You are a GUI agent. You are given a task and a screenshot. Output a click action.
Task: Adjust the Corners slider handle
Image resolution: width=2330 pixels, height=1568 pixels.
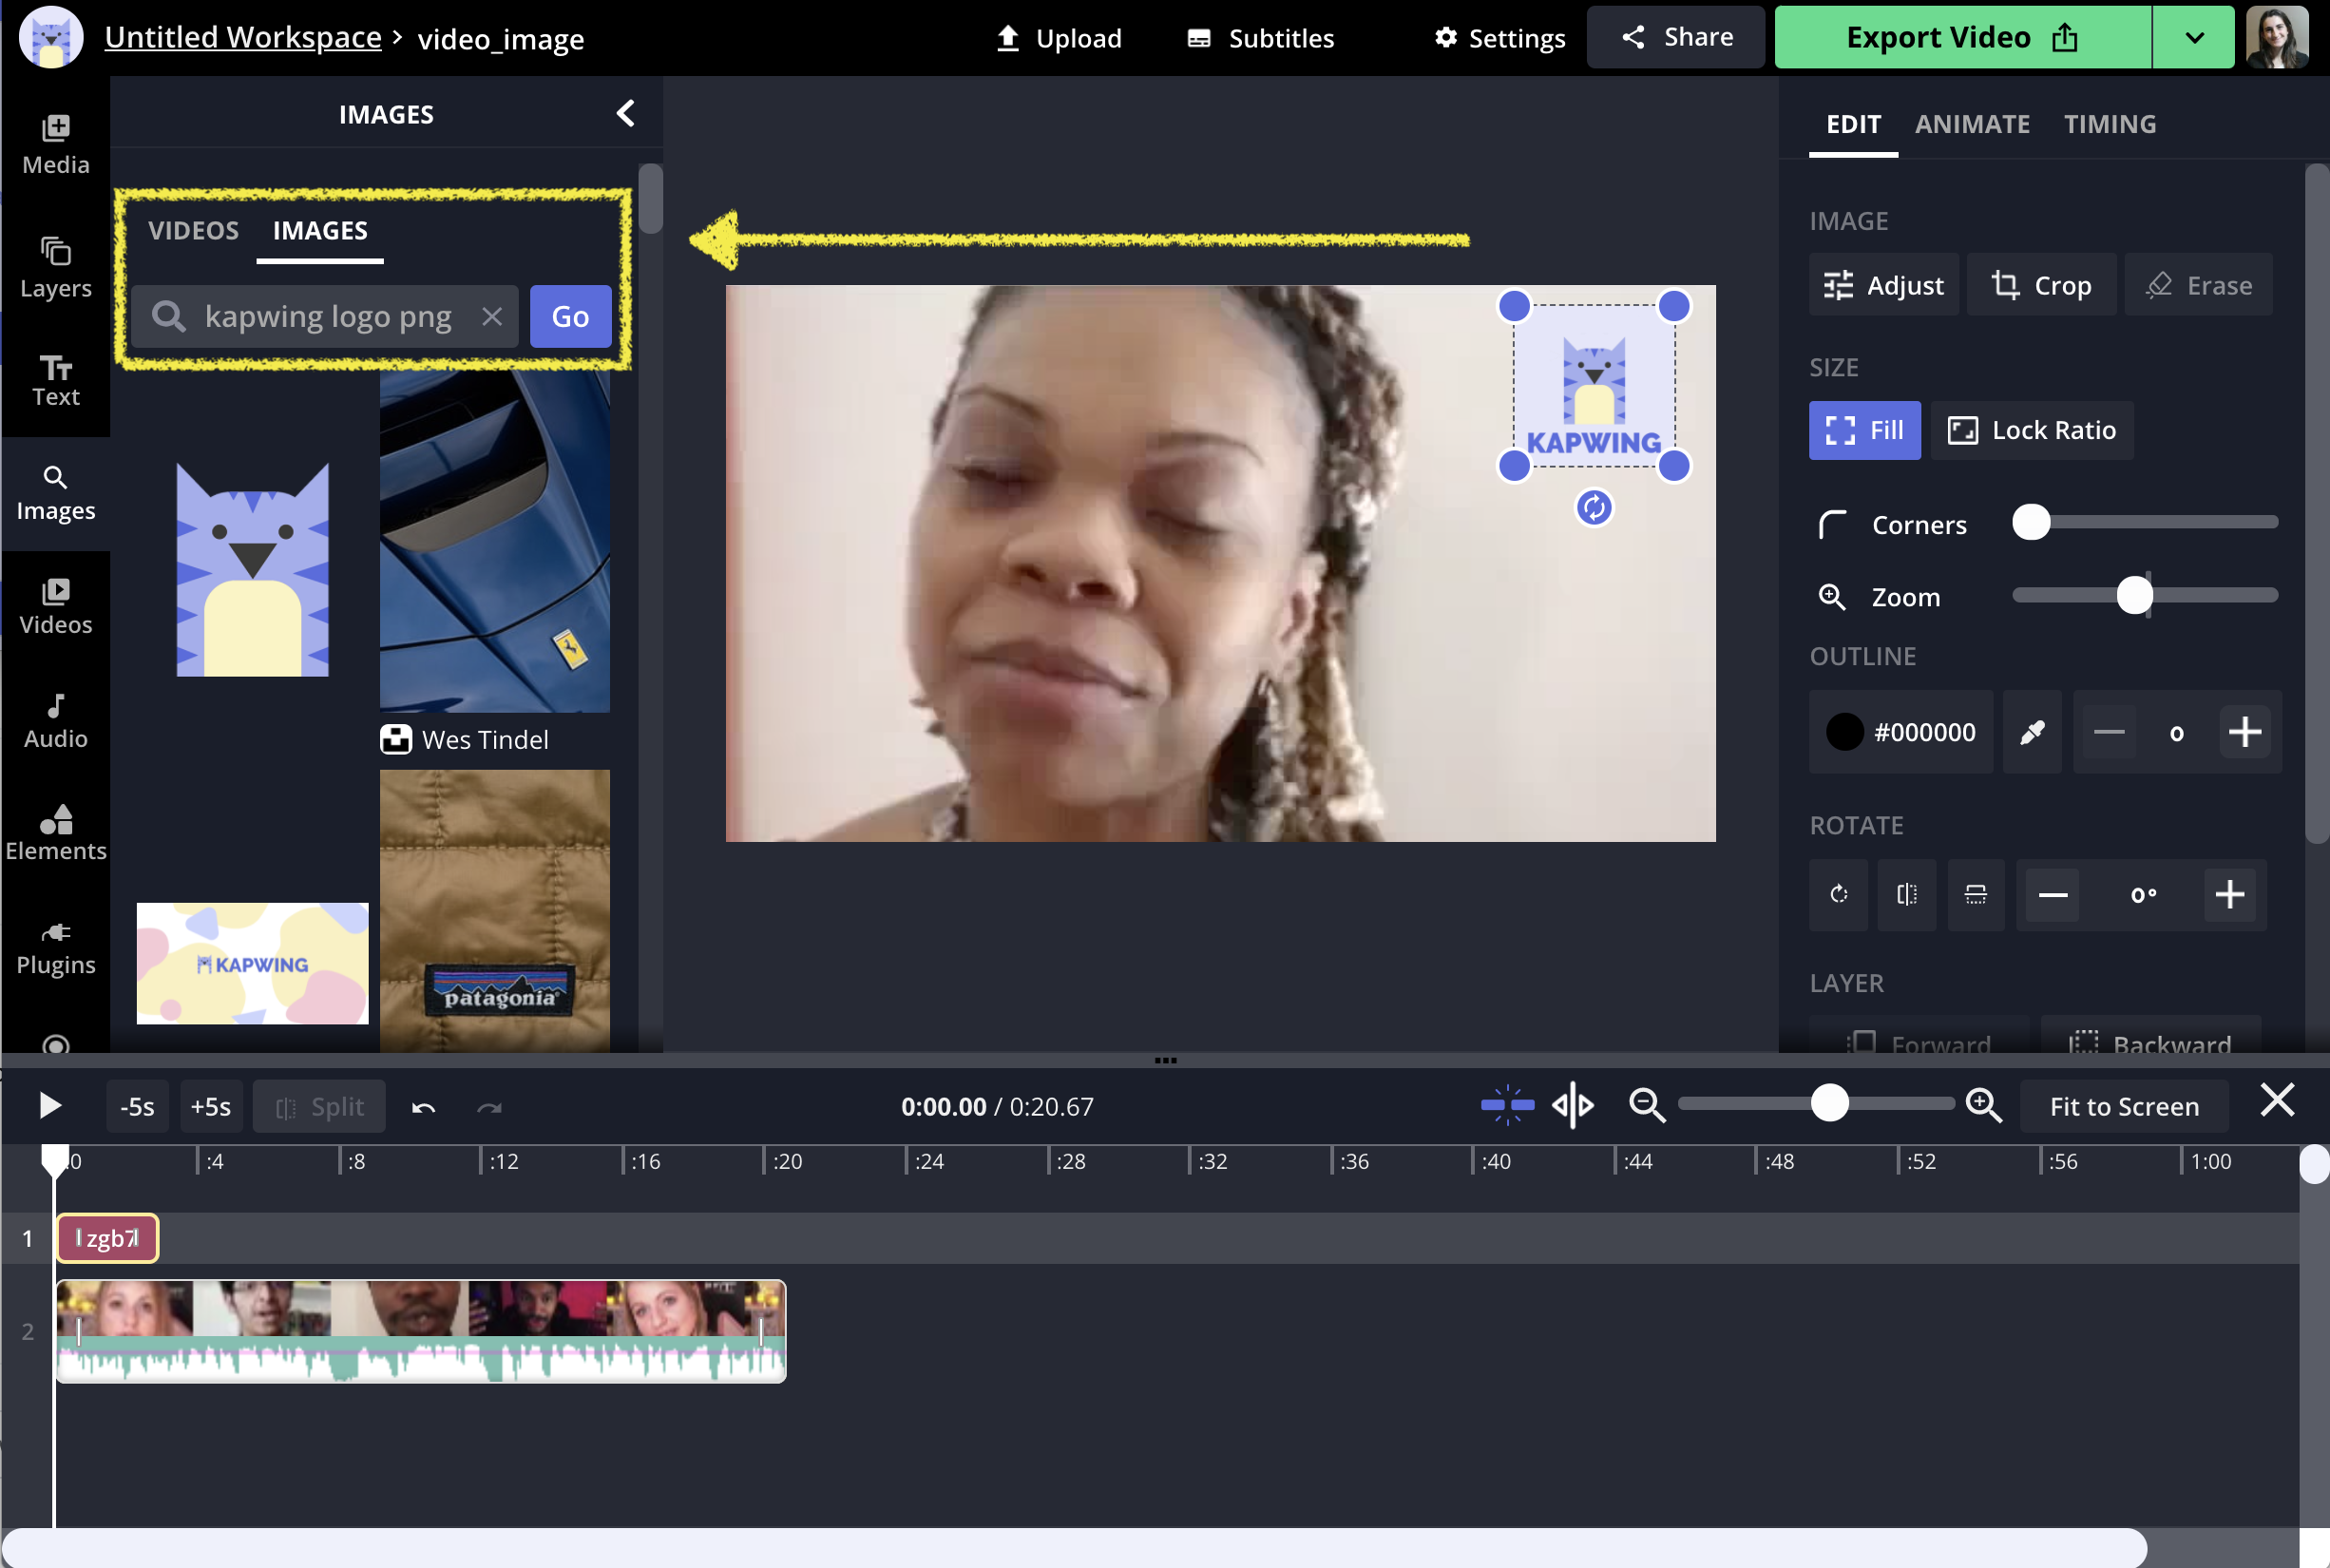[2031, 522]
